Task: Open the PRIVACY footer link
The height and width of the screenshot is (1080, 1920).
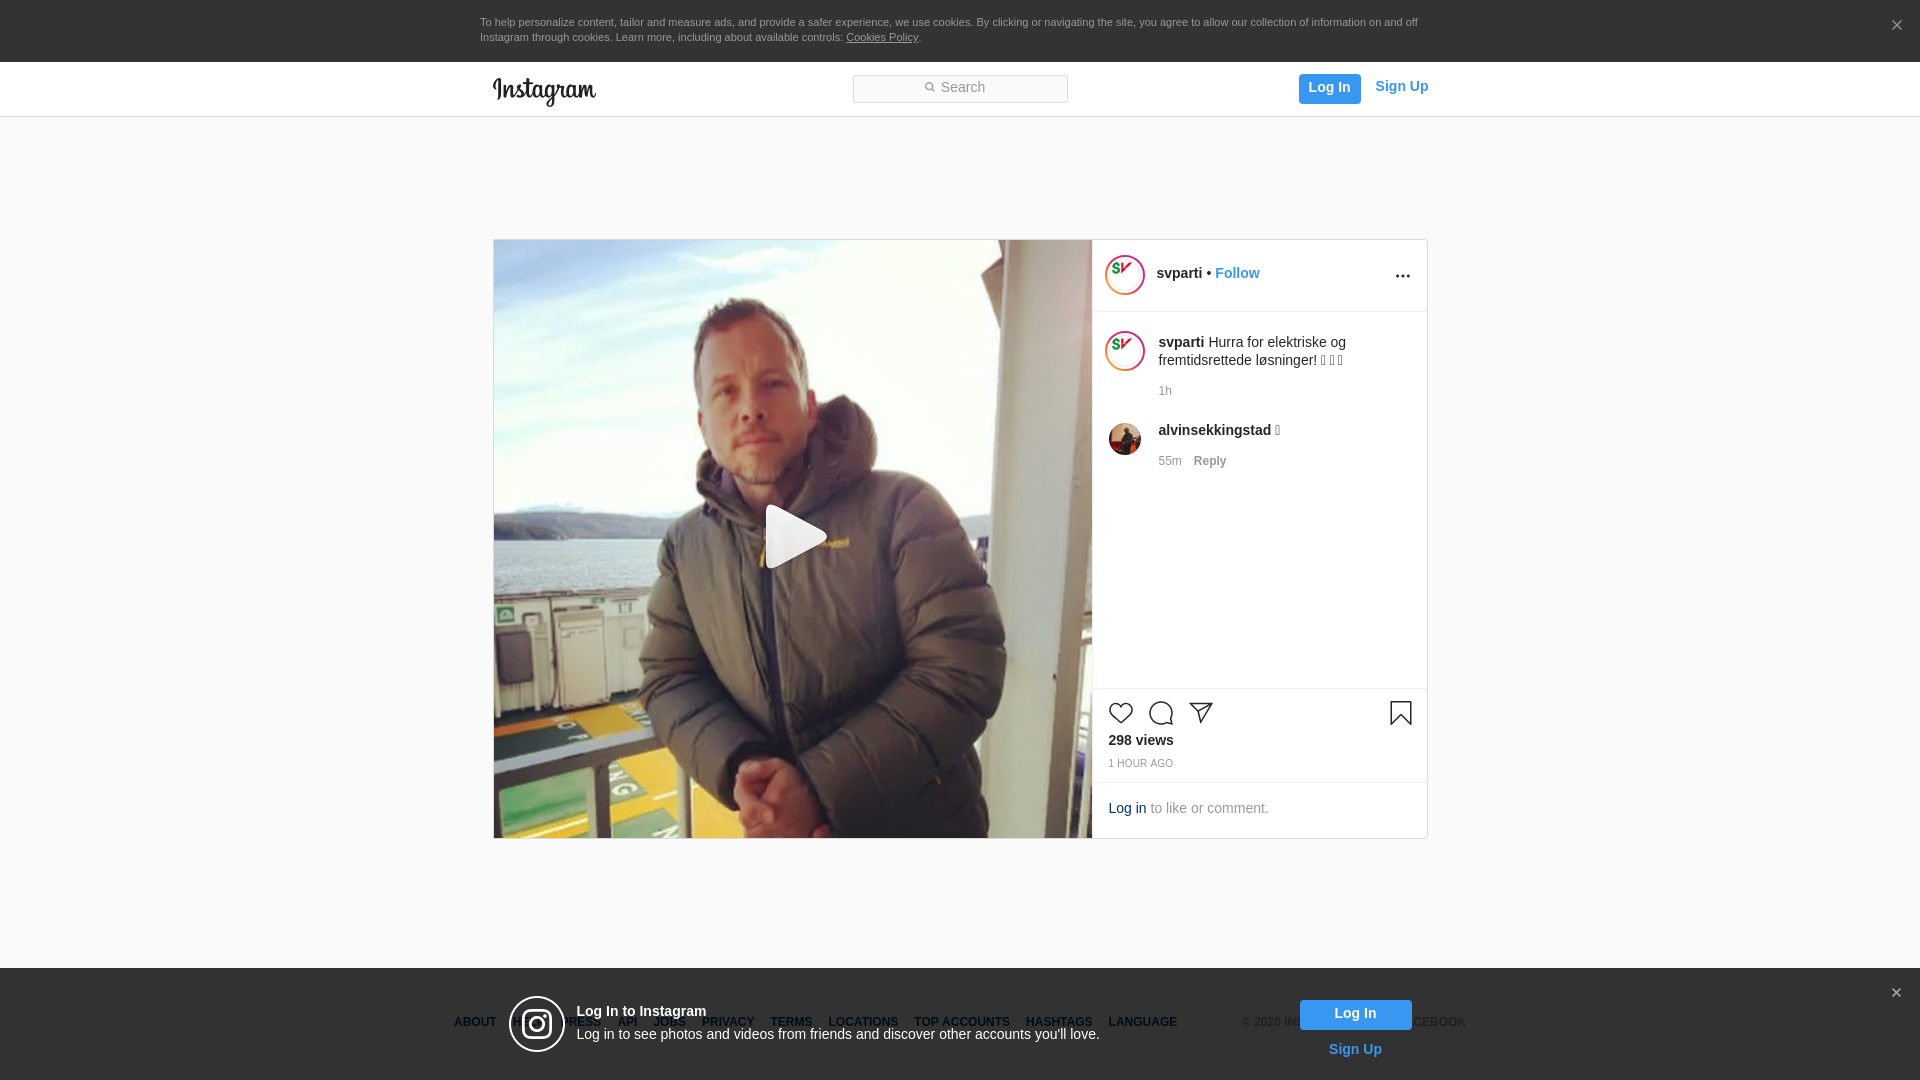Action: click(728, 1022)
